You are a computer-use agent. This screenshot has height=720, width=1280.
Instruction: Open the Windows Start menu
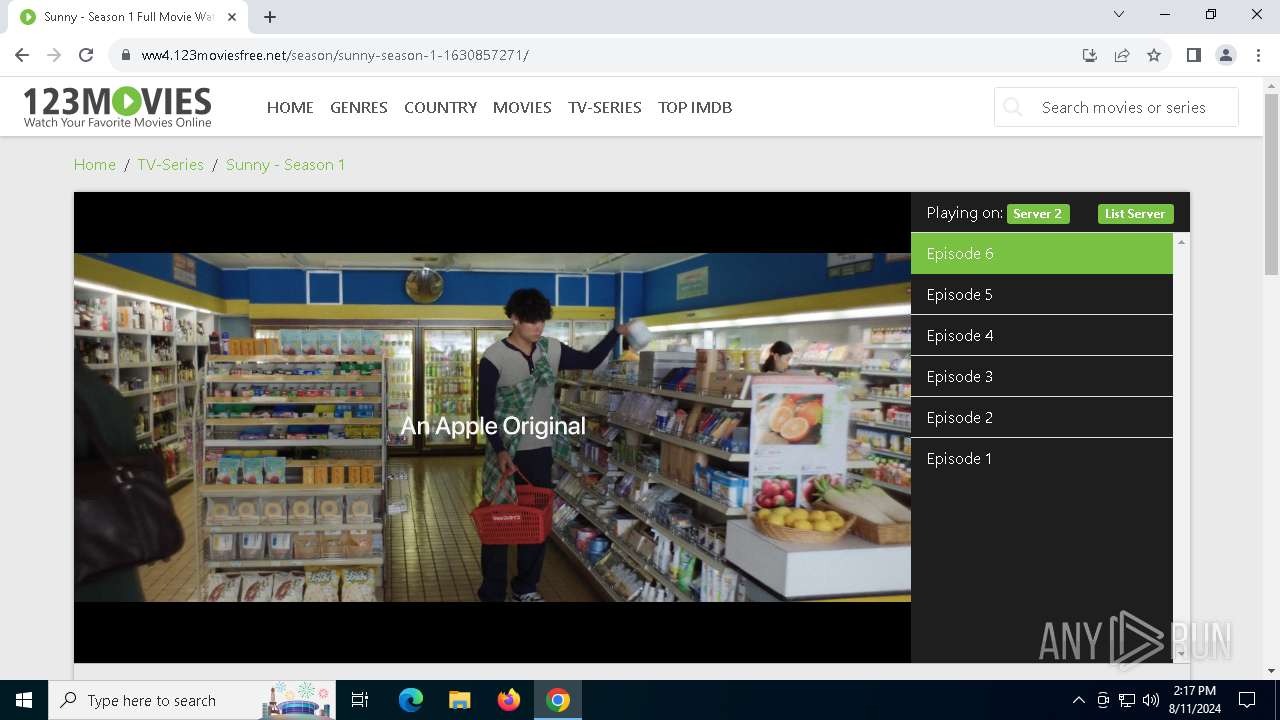pyautogui.click(x=24, y=700)
